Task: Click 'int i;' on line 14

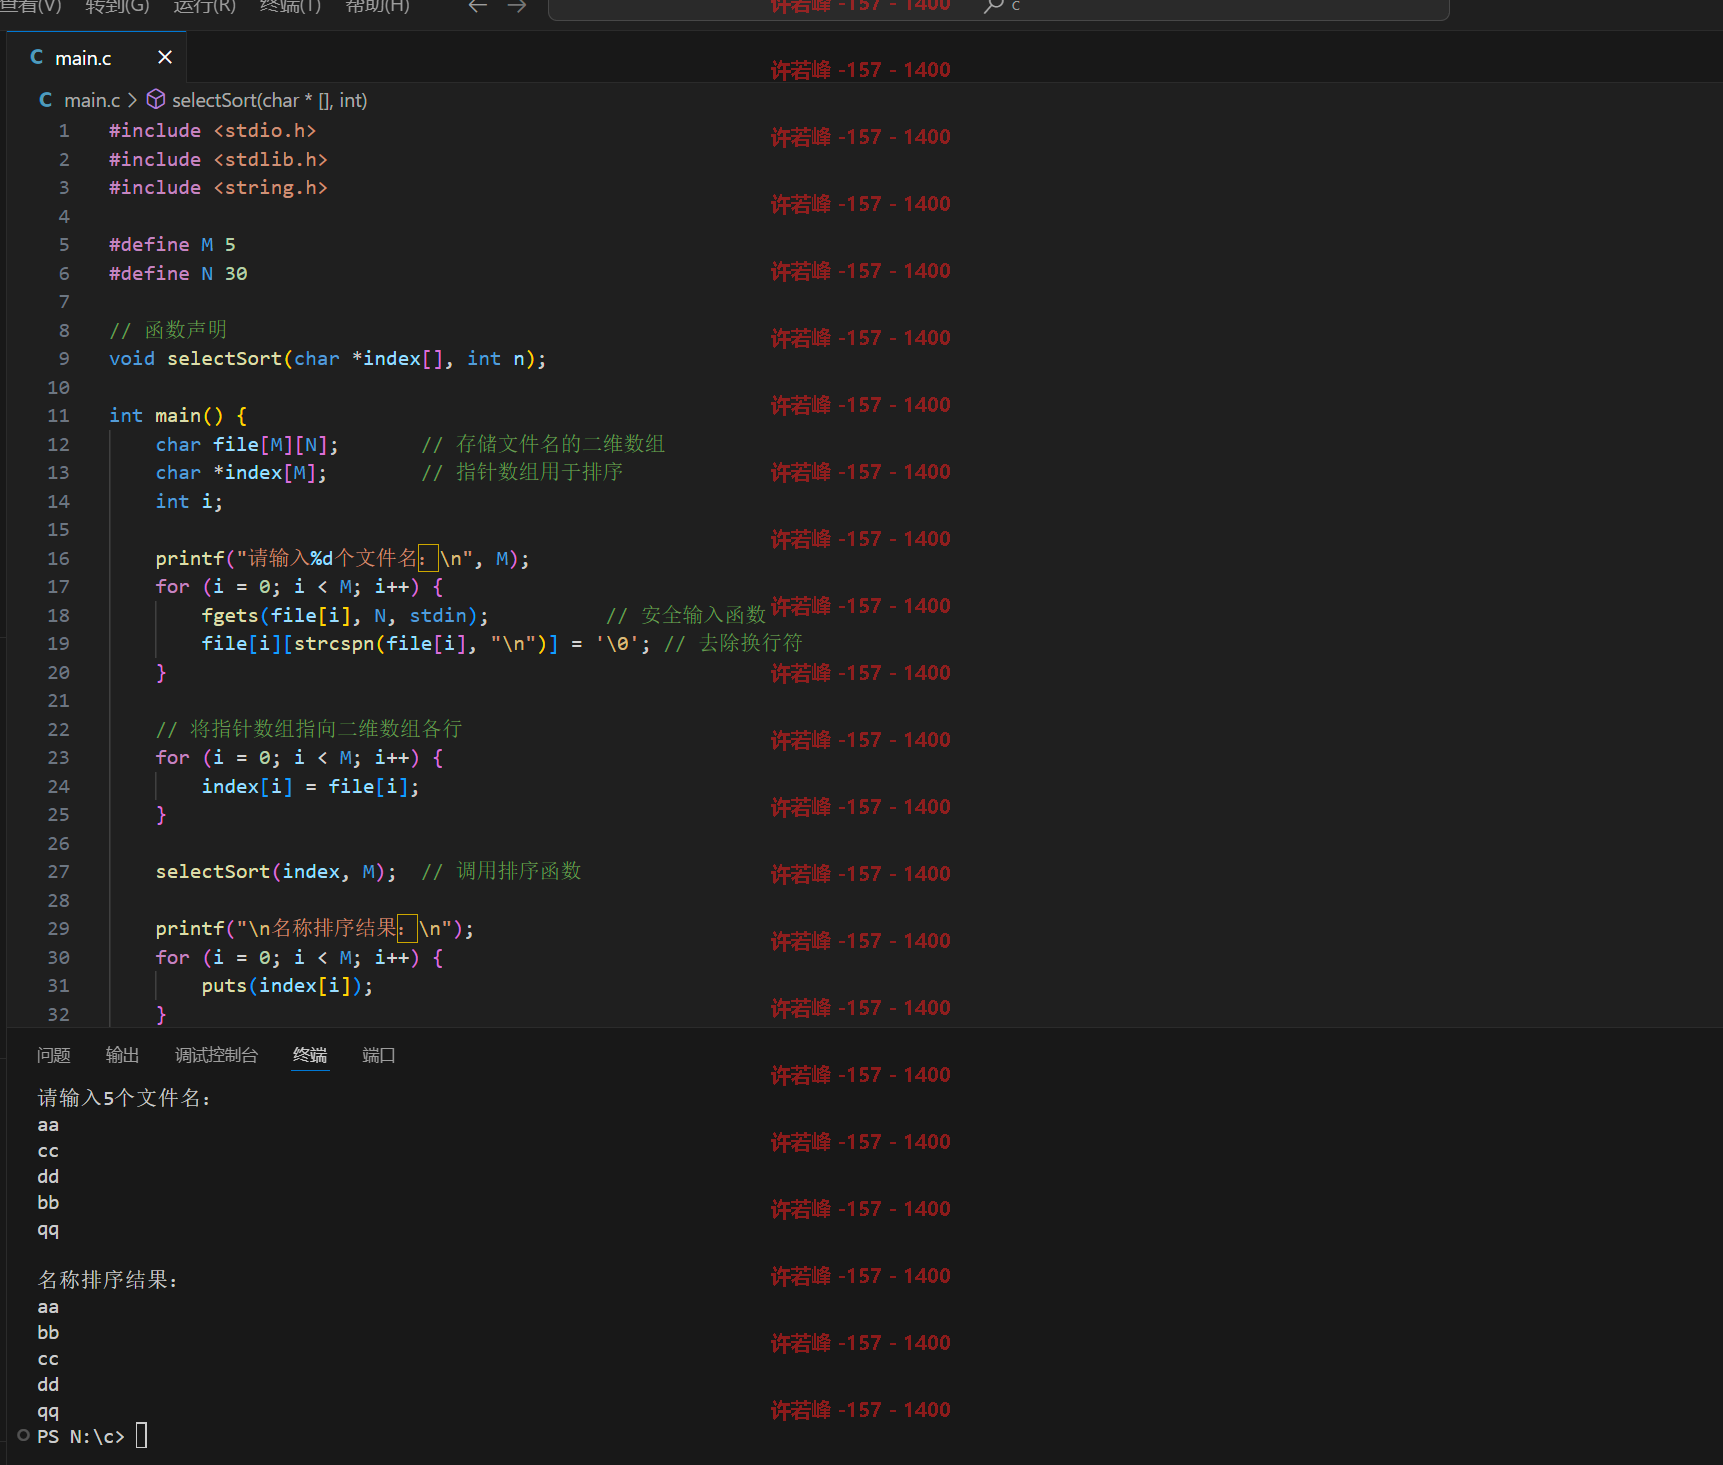Action: (189, 501)
